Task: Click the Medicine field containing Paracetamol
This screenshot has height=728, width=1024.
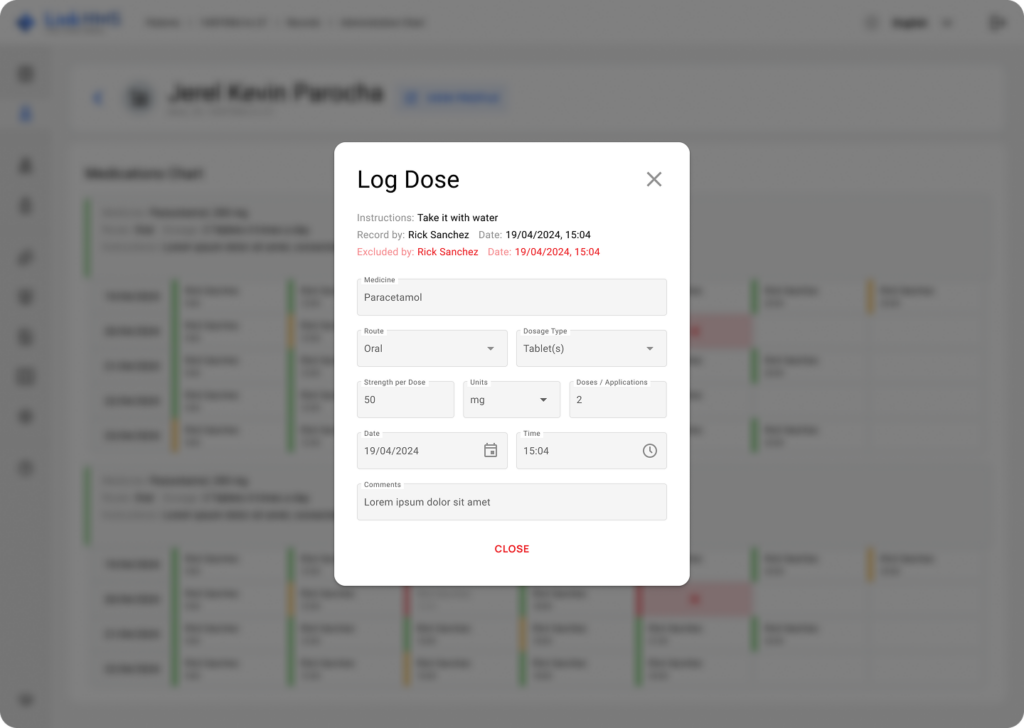Action: (511, 298)
